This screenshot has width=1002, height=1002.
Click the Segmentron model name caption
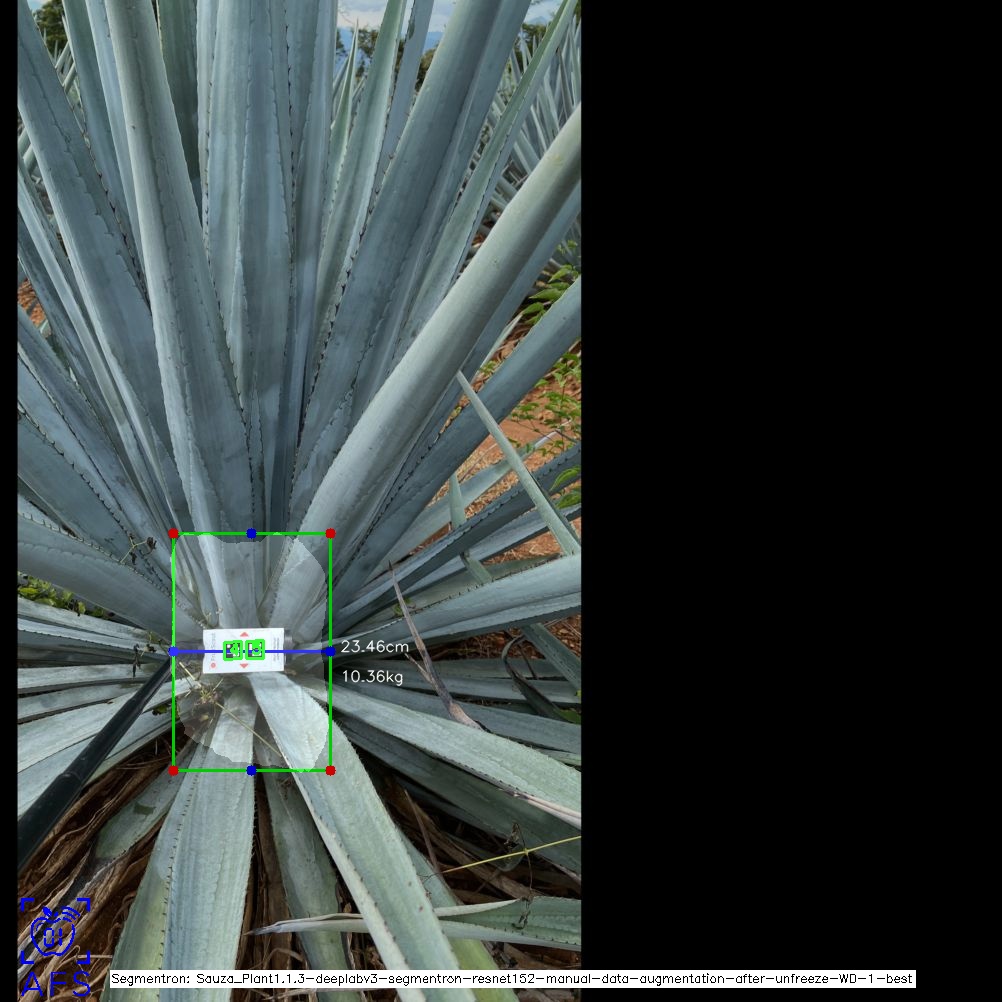511,979
